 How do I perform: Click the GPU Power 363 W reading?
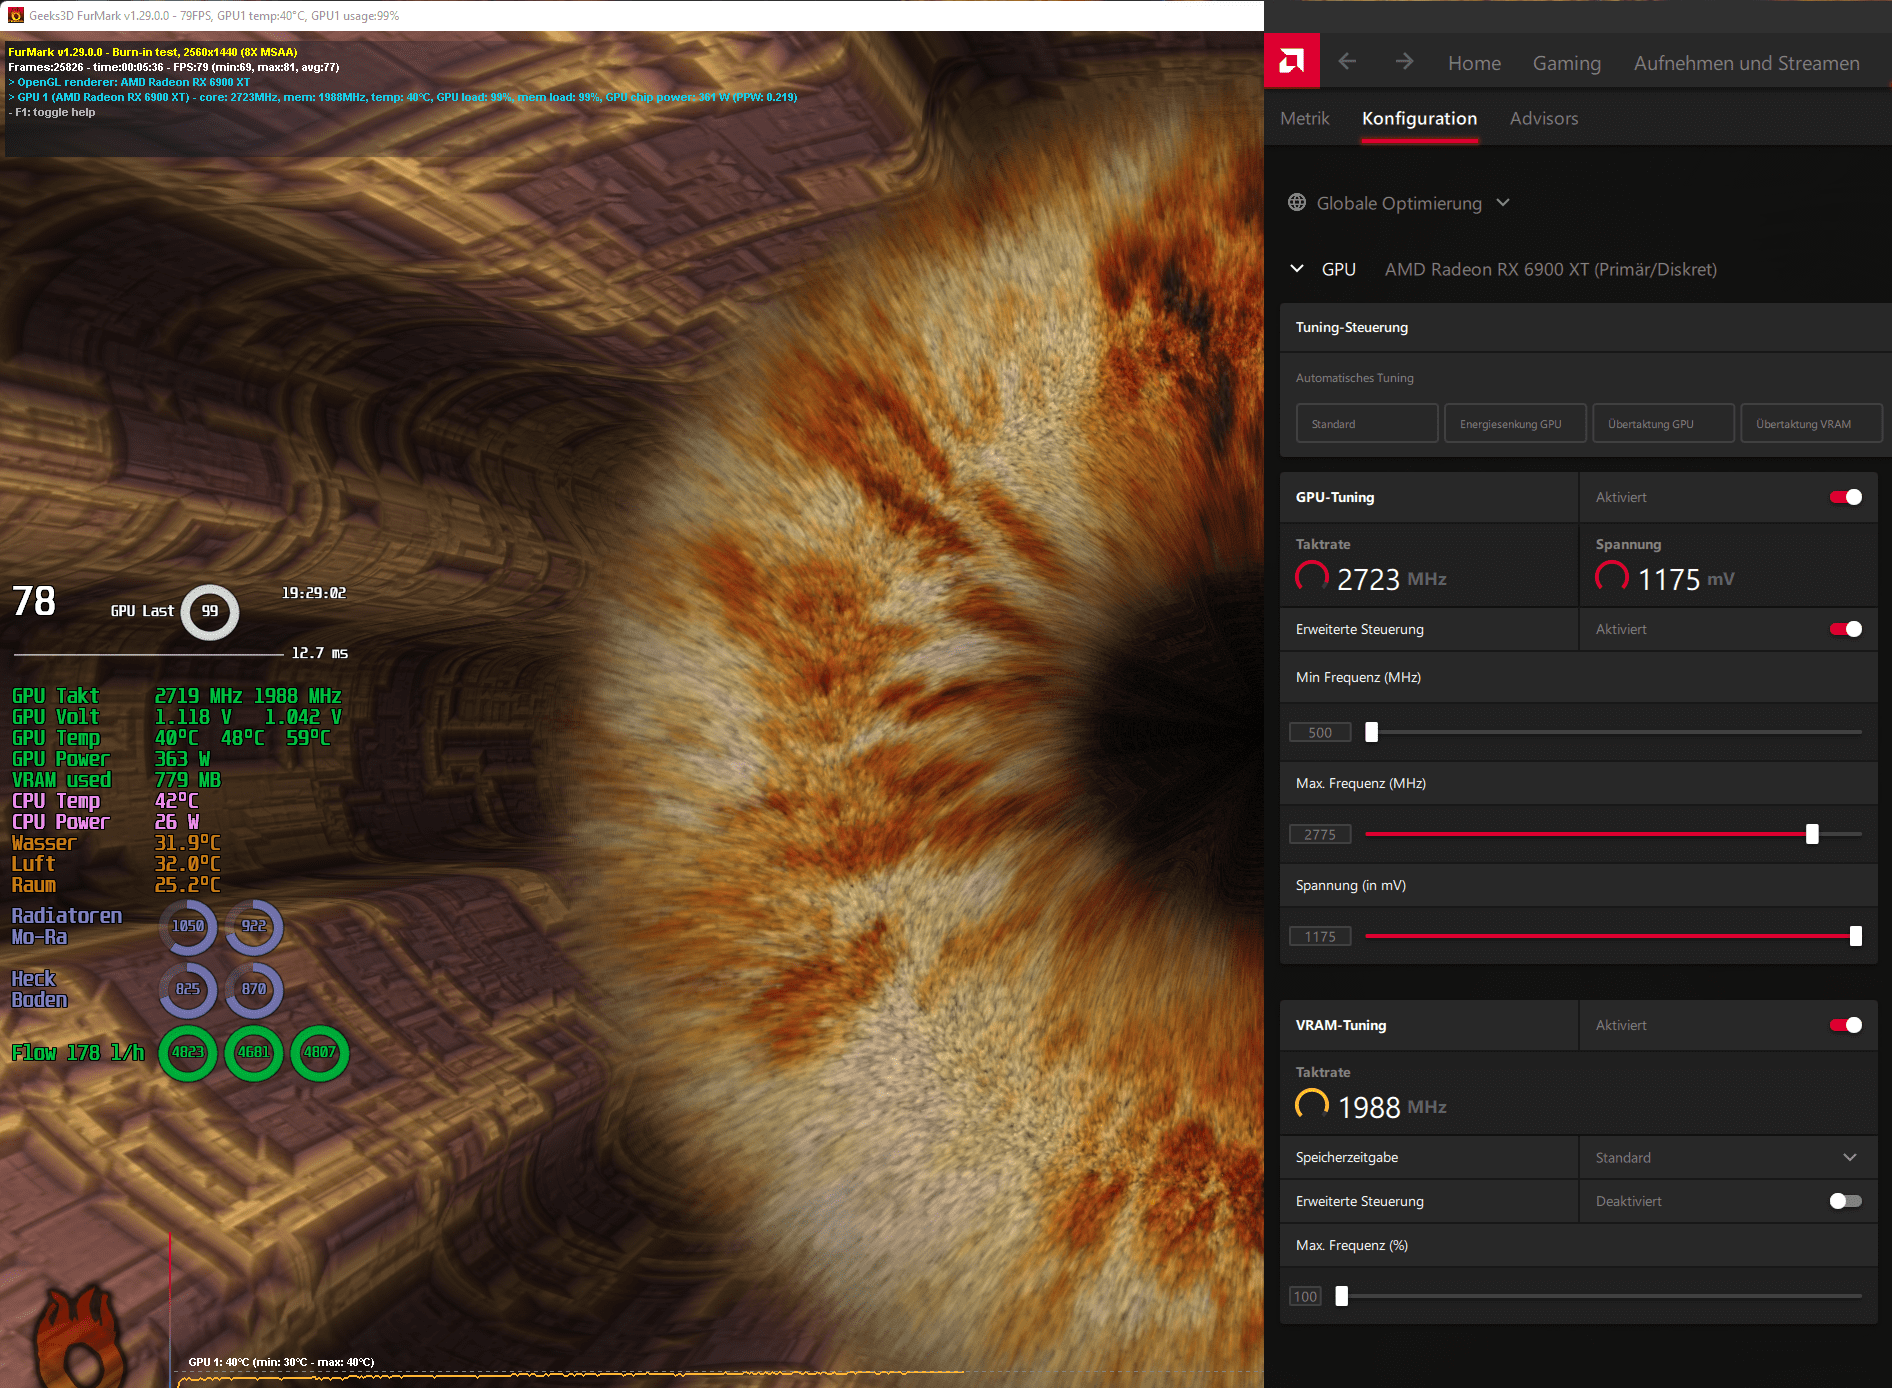pos(111,759)
